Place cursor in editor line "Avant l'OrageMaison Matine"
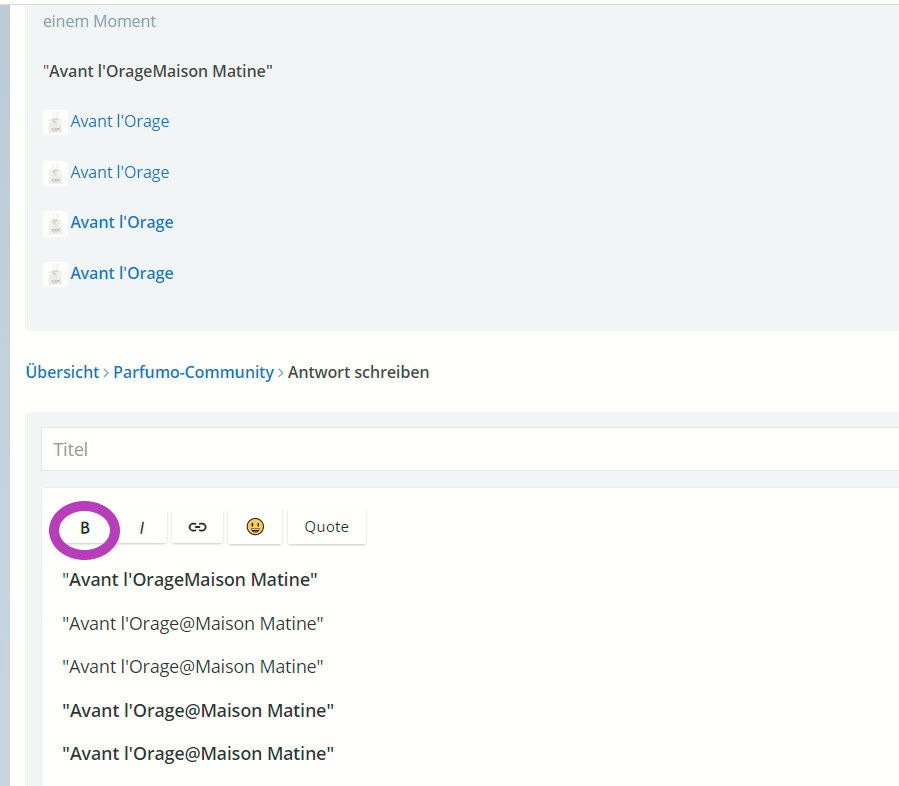Viewport: 899px width, 786px height. pyautogui.click(x=190, y=580)
